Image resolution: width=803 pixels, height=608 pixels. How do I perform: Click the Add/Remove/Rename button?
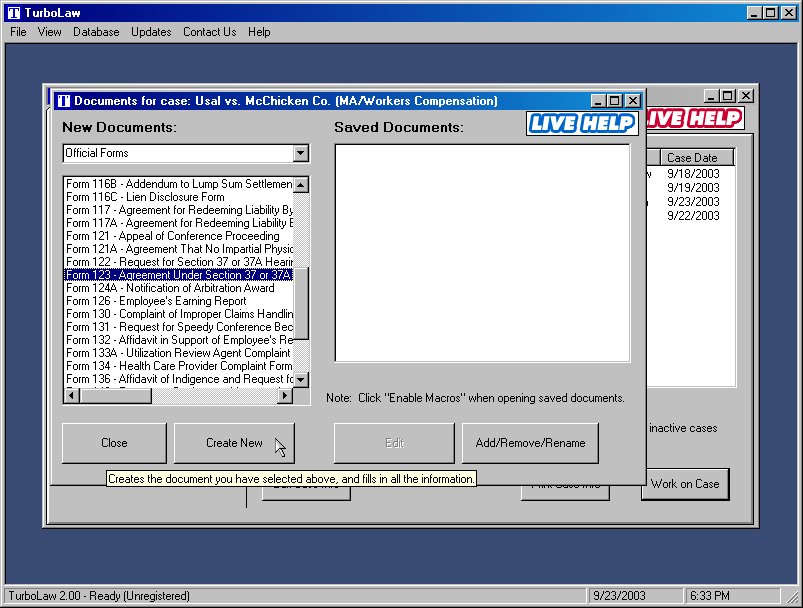click(530, 443)
